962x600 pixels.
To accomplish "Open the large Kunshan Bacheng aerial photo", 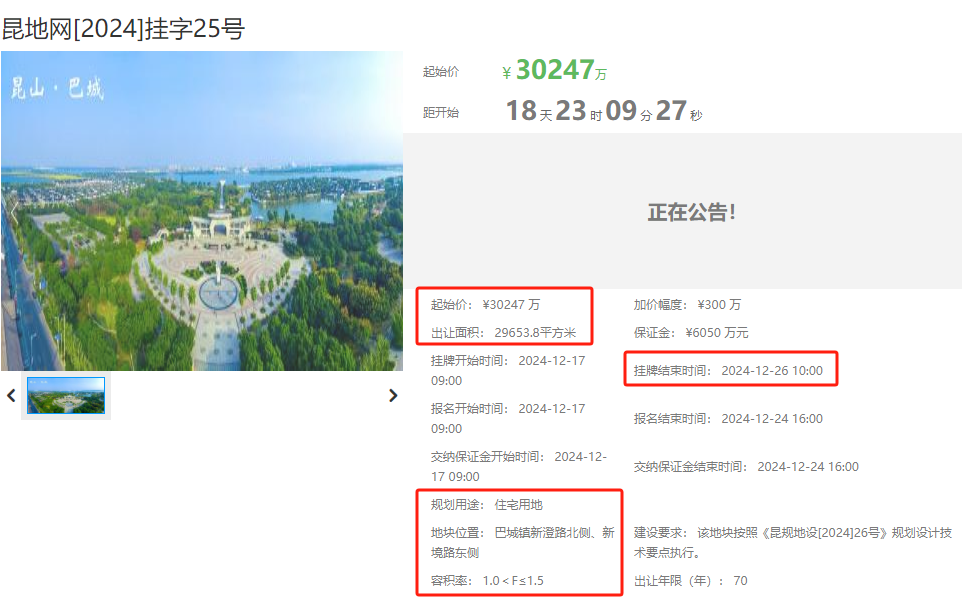I will click(x=201, y=211).
